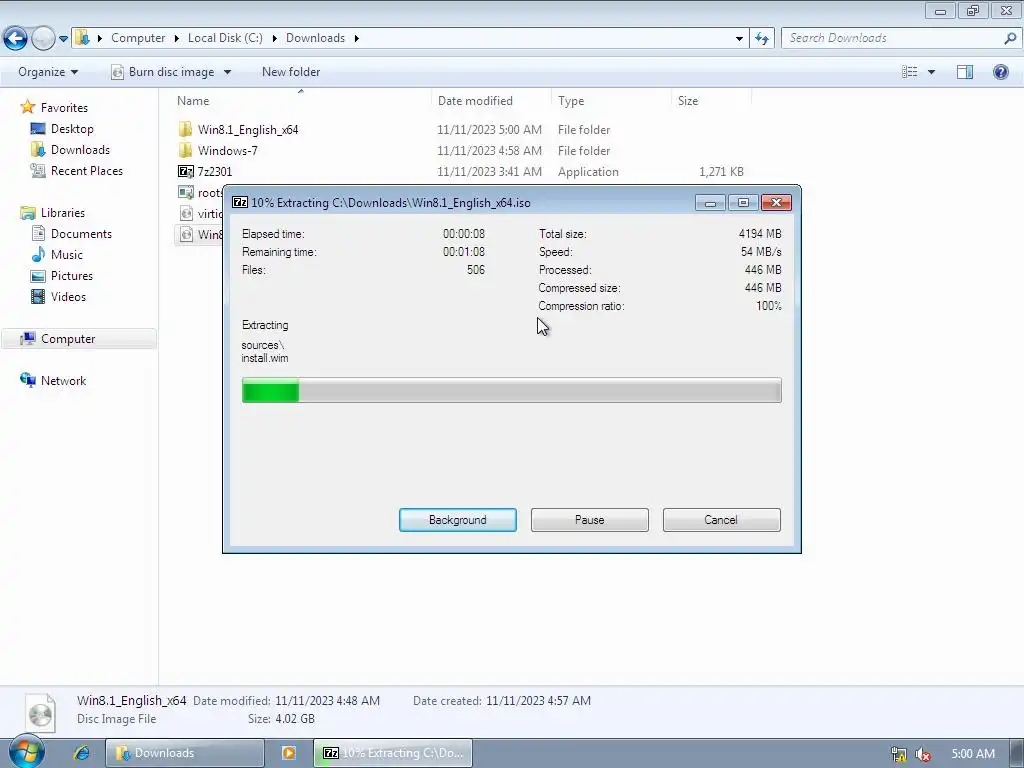This screenshot has height=768, width=1024.
Task: Select the 7z2301 application icon
Action: coord(185,171)
